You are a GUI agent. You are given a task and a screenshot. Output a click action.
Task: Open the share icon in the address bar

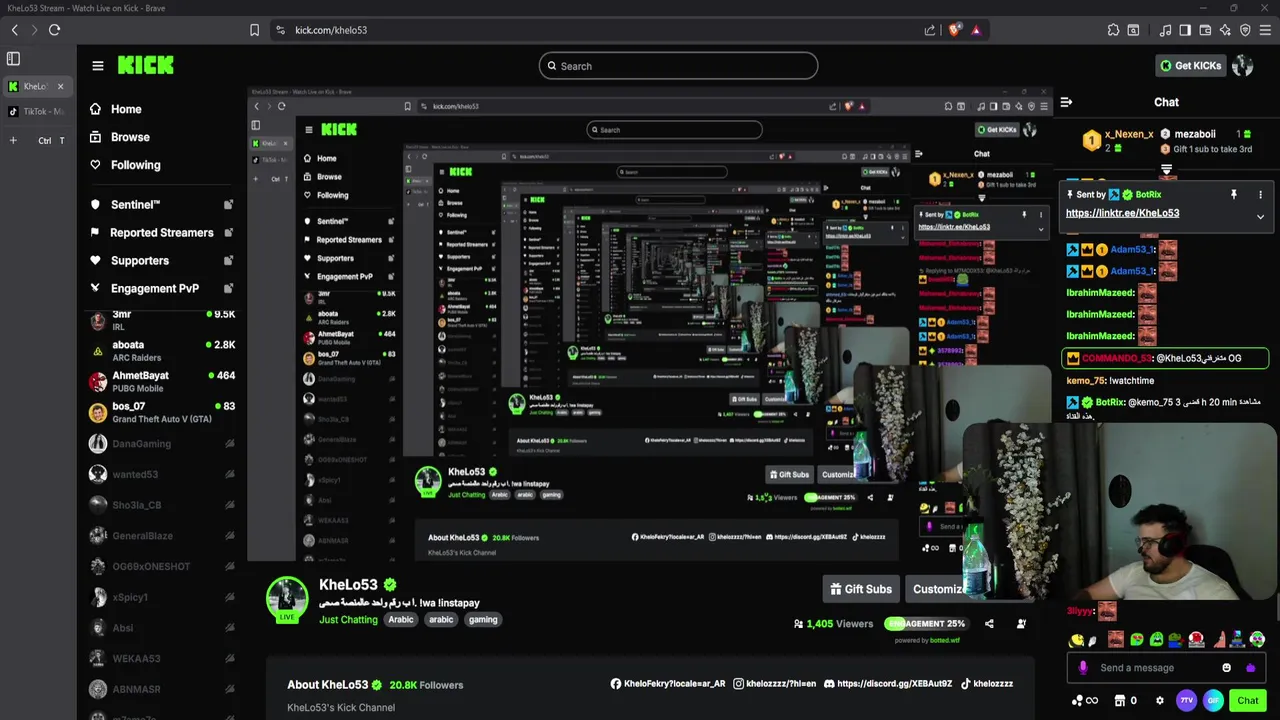coord(930,30)
